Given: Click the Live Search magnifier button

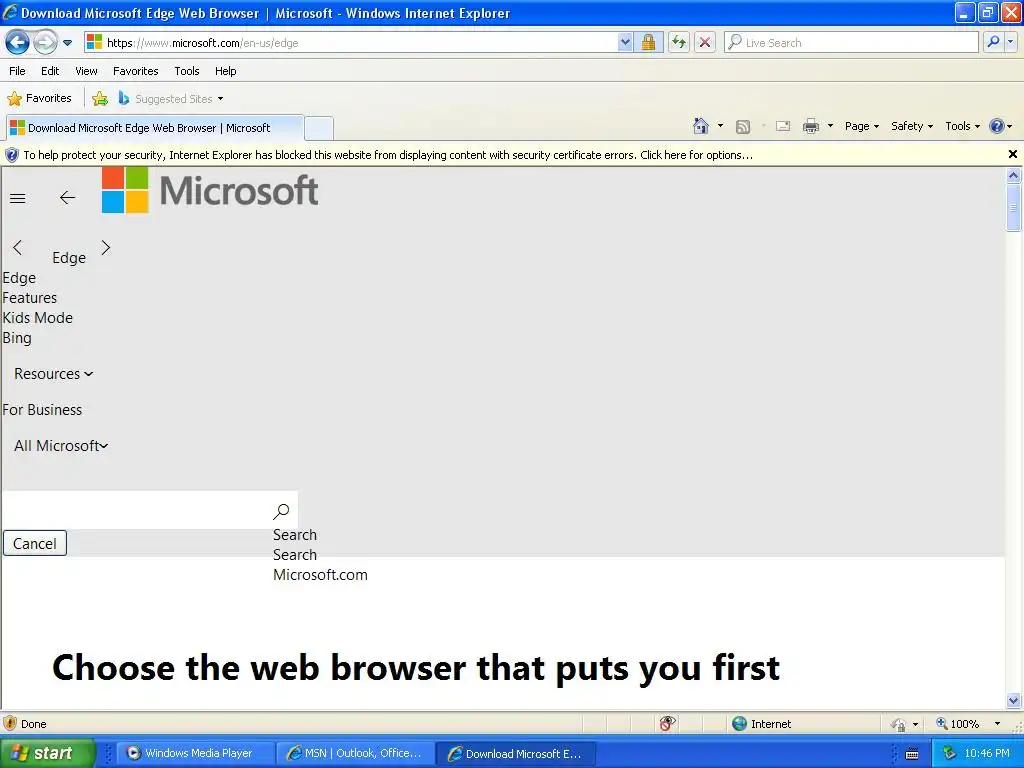Looking at the screenshot, I should (993, 42).
